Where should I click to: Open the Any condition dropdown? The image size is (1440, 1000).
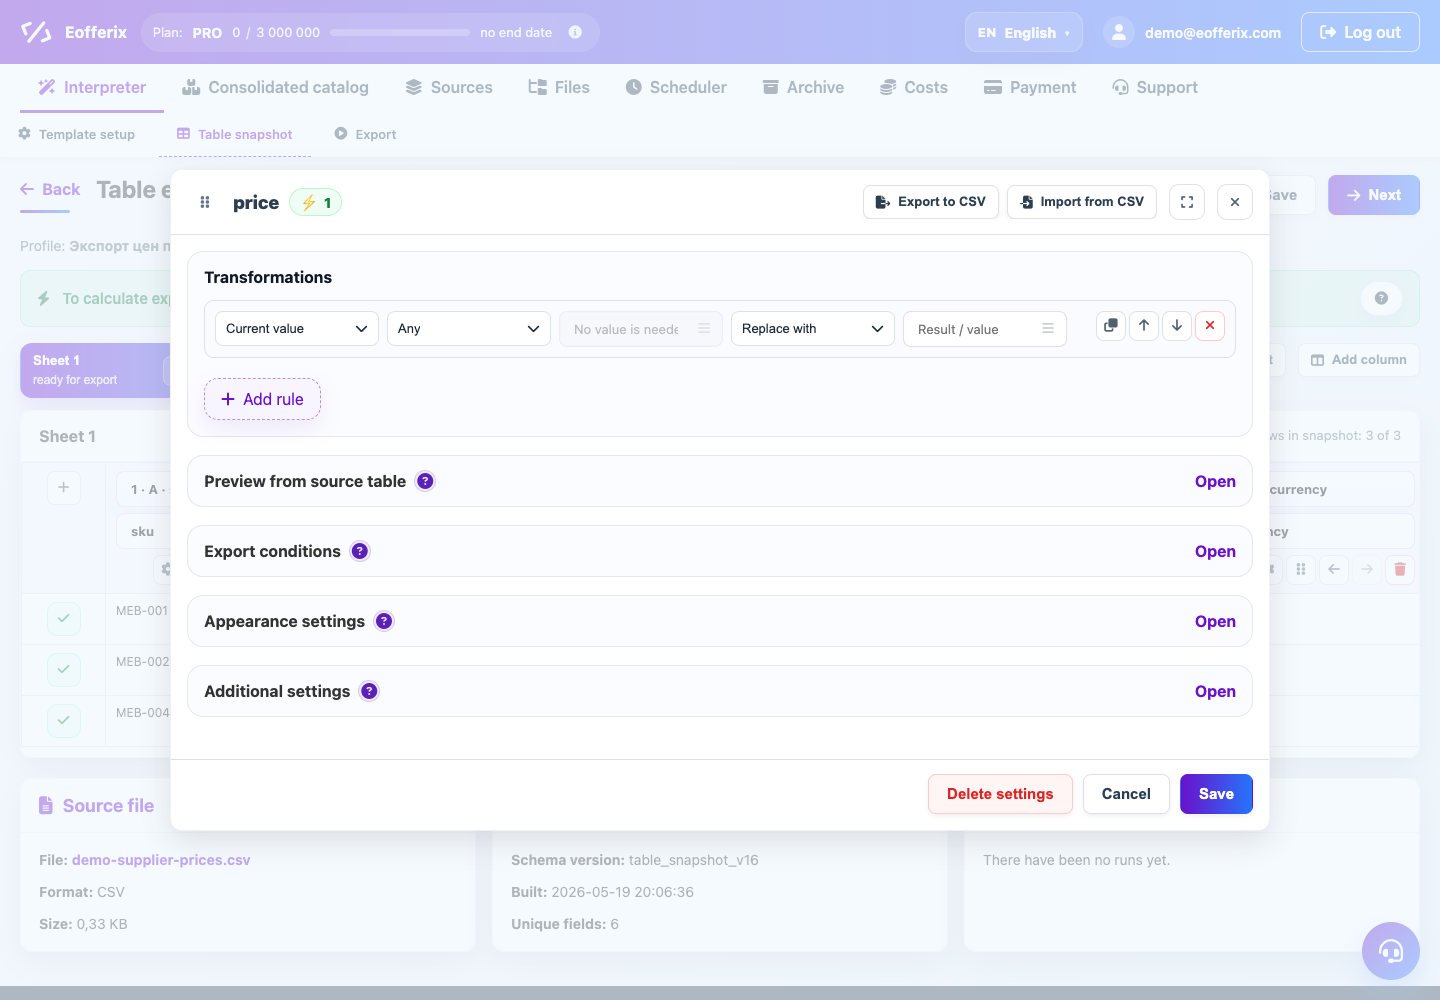(x=469, y=328)
